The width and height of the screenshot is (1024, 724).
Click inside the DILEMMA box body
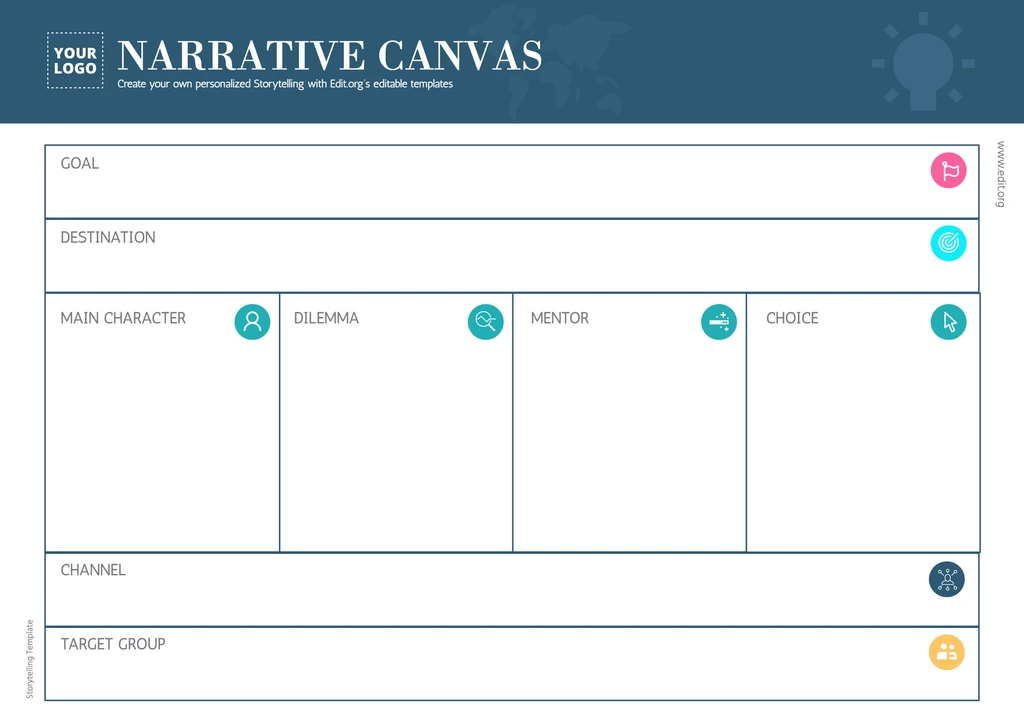point(396,440)
